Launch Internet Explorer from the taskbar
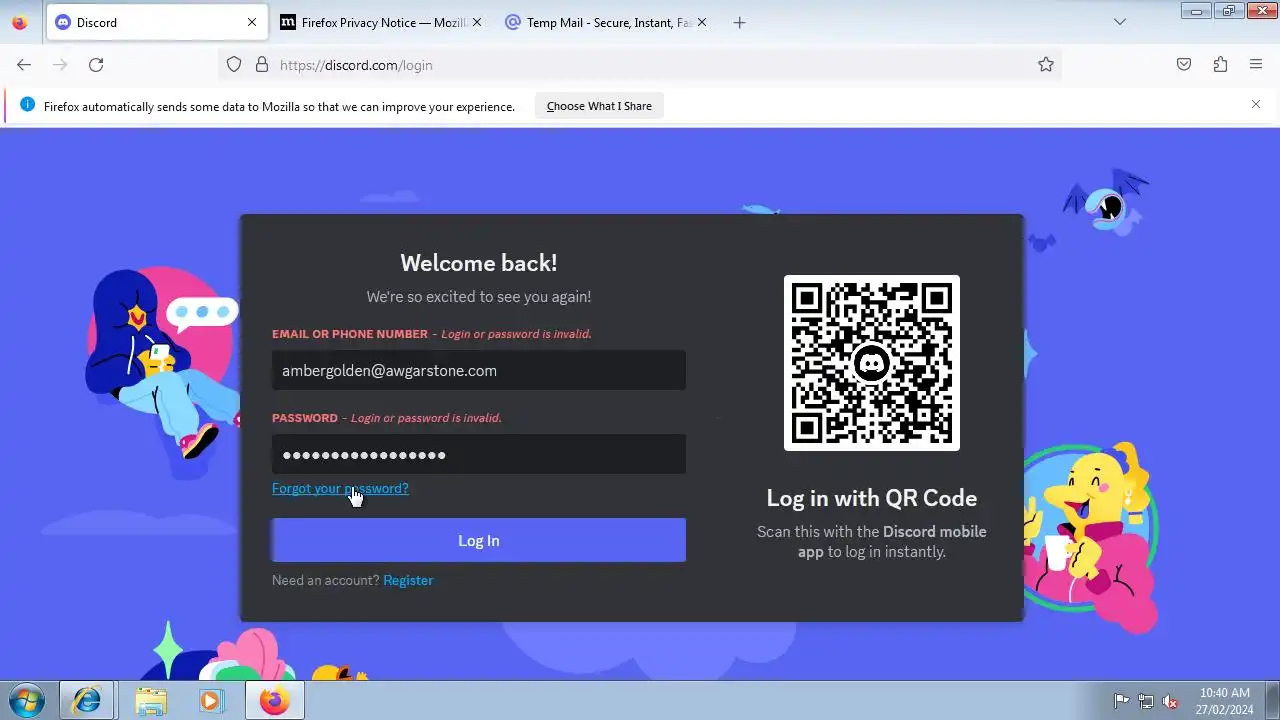1280x720 pixels. click(x=87, y=700)
